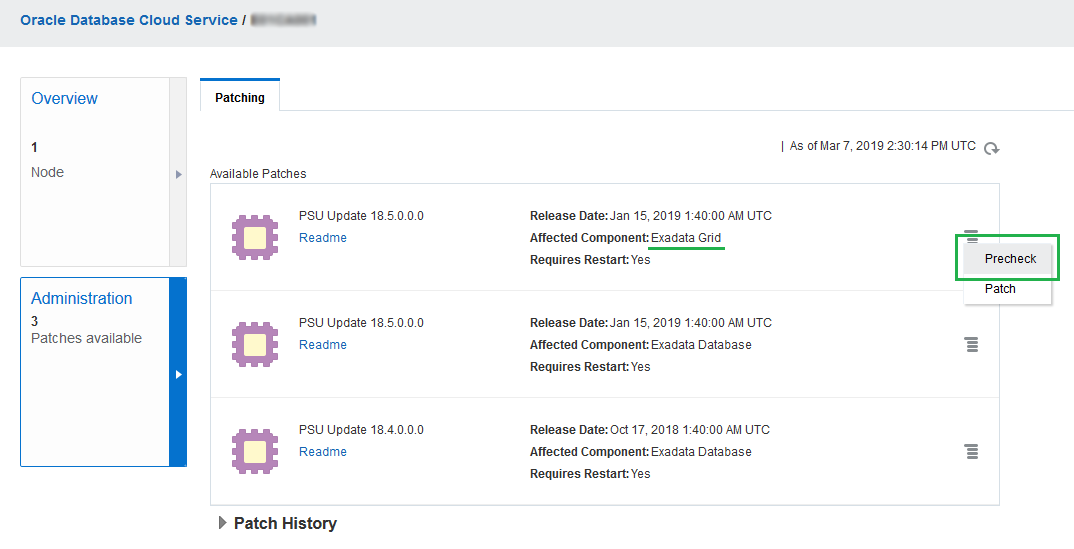The height and width of the screenshot is (549, 1074).
Task: Choose Patch from the actions menu
Action: tap(1000, 289)
